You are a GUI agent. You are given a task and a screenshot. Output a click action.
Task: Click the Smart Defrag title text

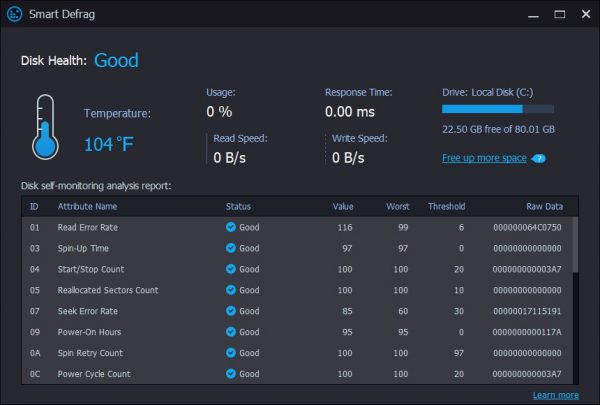point(62,15)
